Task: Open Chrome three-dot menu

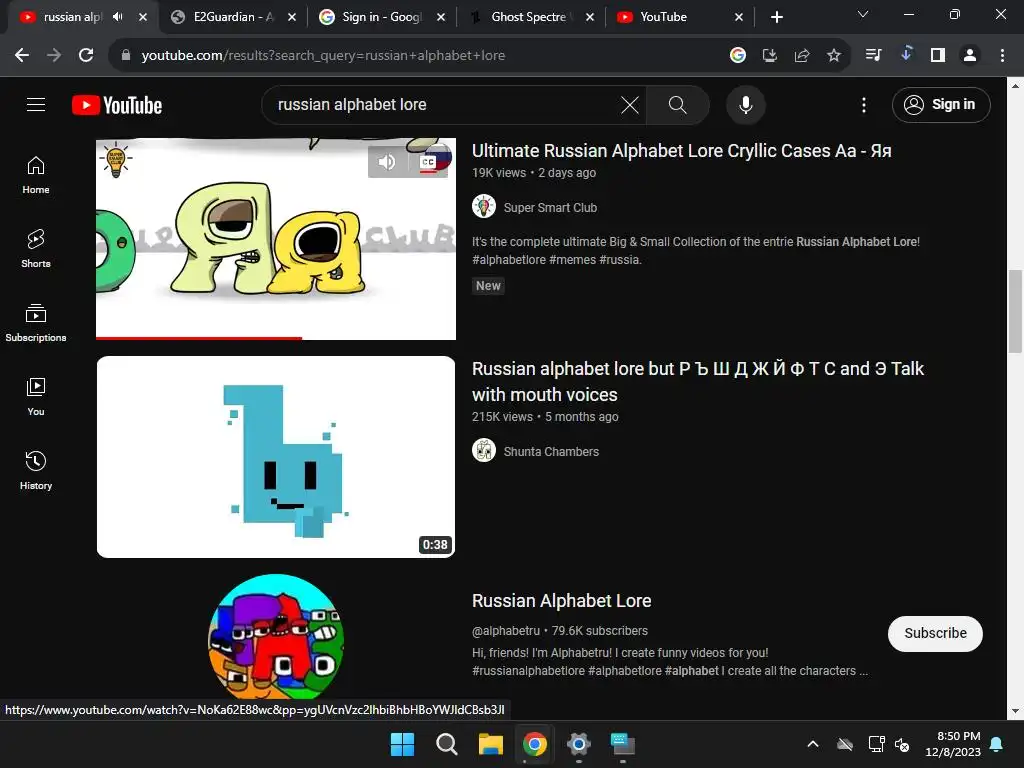Action: click(1002, 56)
